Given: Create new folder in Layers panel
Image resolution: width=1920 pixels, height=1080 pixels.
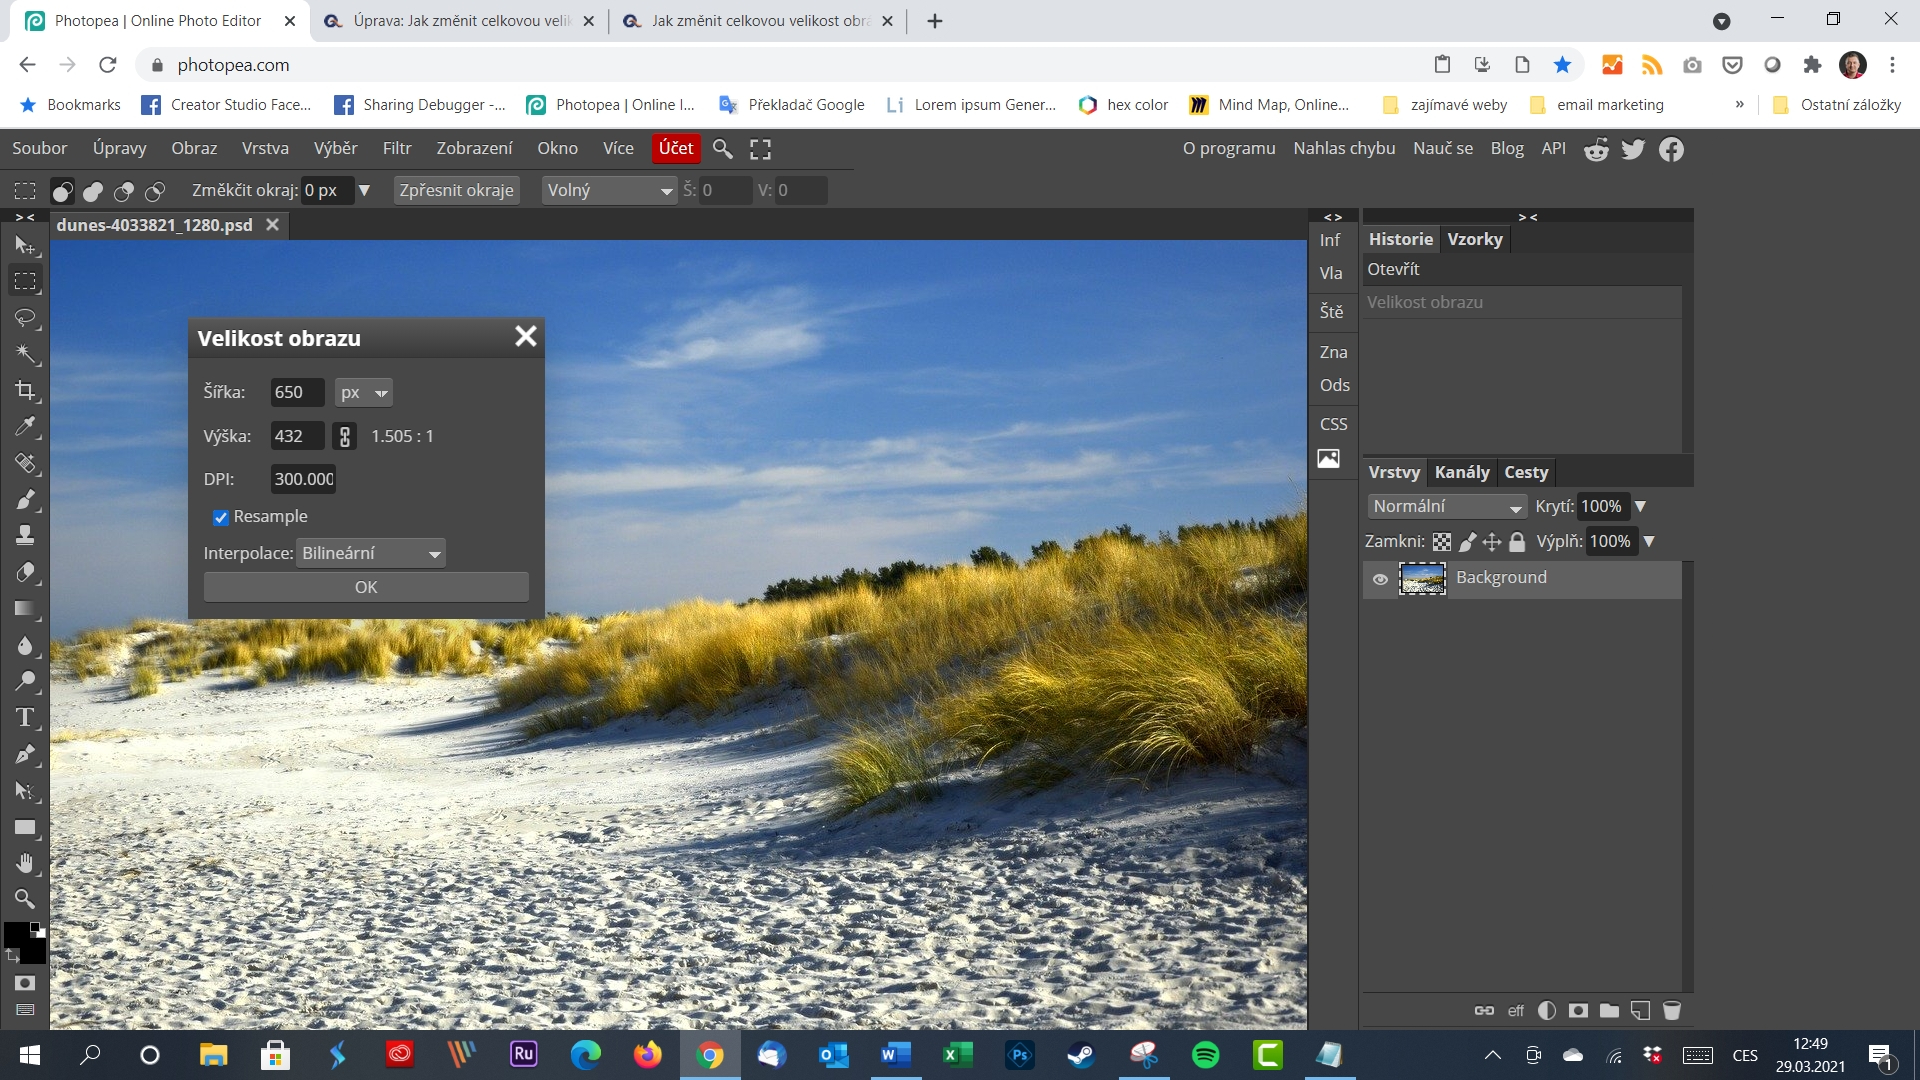Looking at the screenshot, I should click(1609, 1010).
